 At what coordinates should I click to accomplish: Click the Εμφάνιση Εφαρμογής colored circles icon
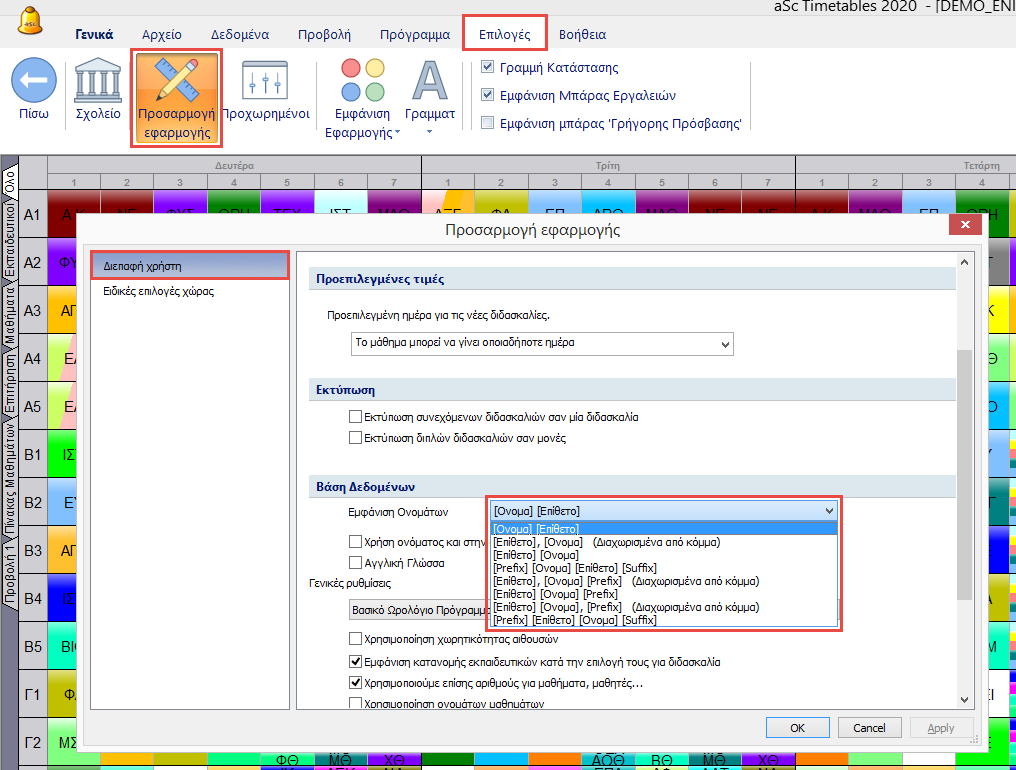pos(362,82)
